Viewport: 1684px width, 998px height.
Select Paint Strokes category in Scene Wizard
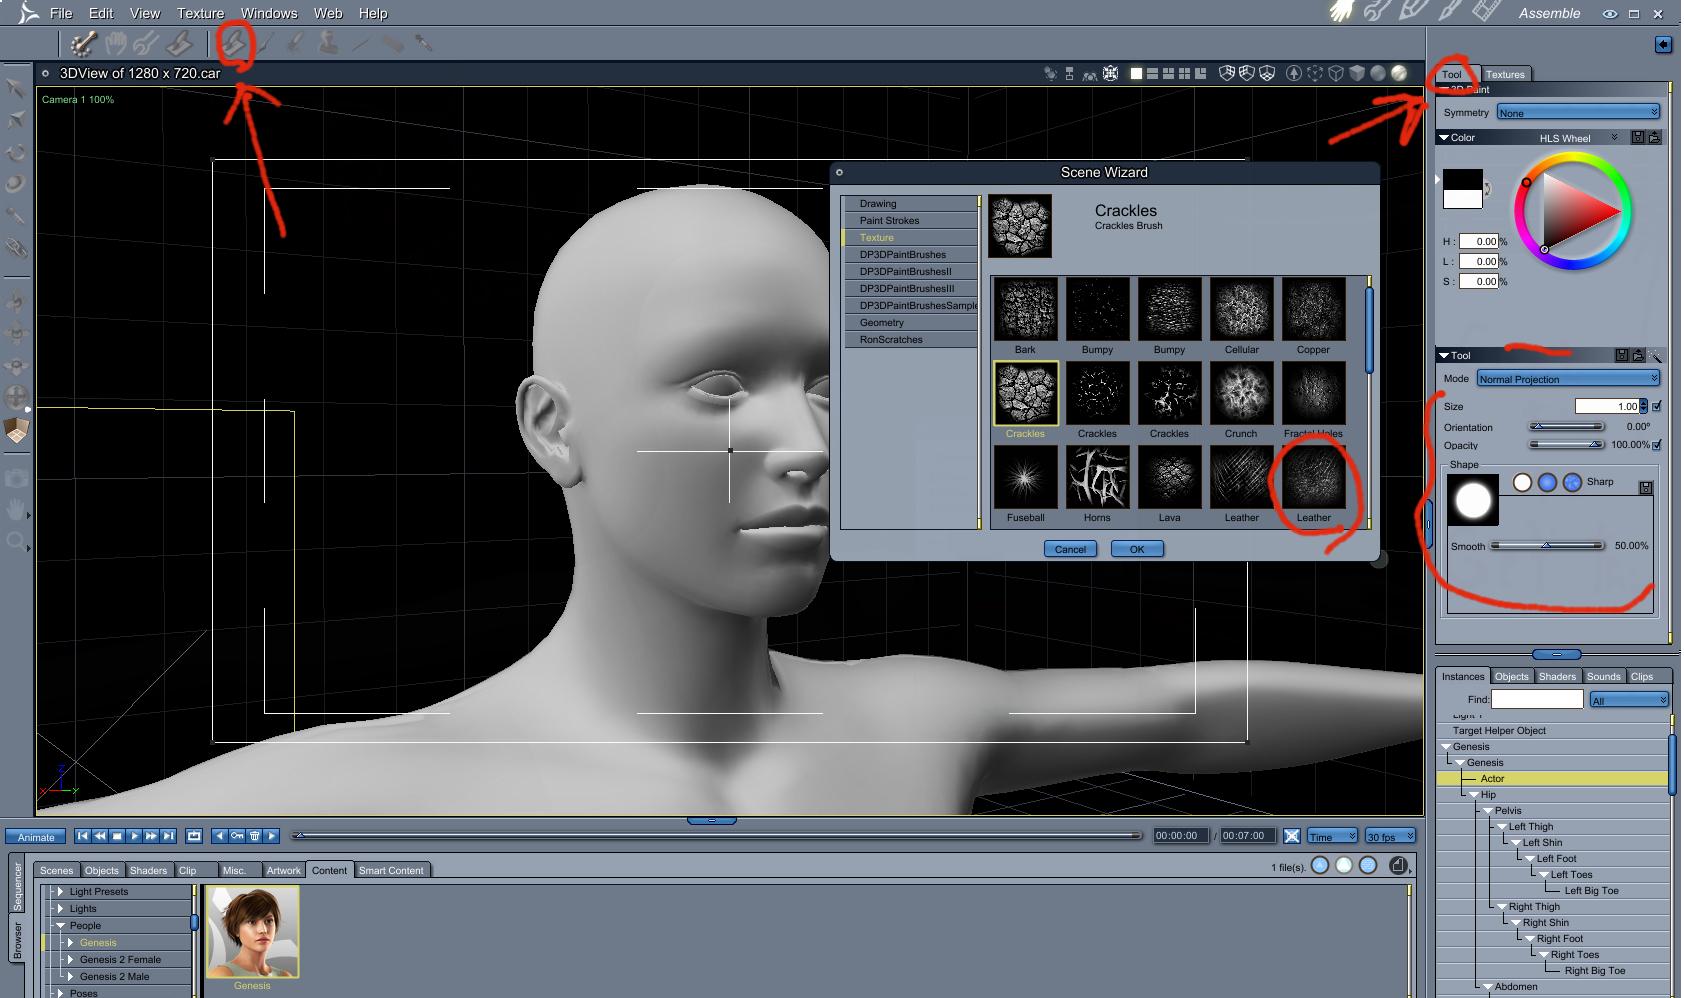point(910,221)
